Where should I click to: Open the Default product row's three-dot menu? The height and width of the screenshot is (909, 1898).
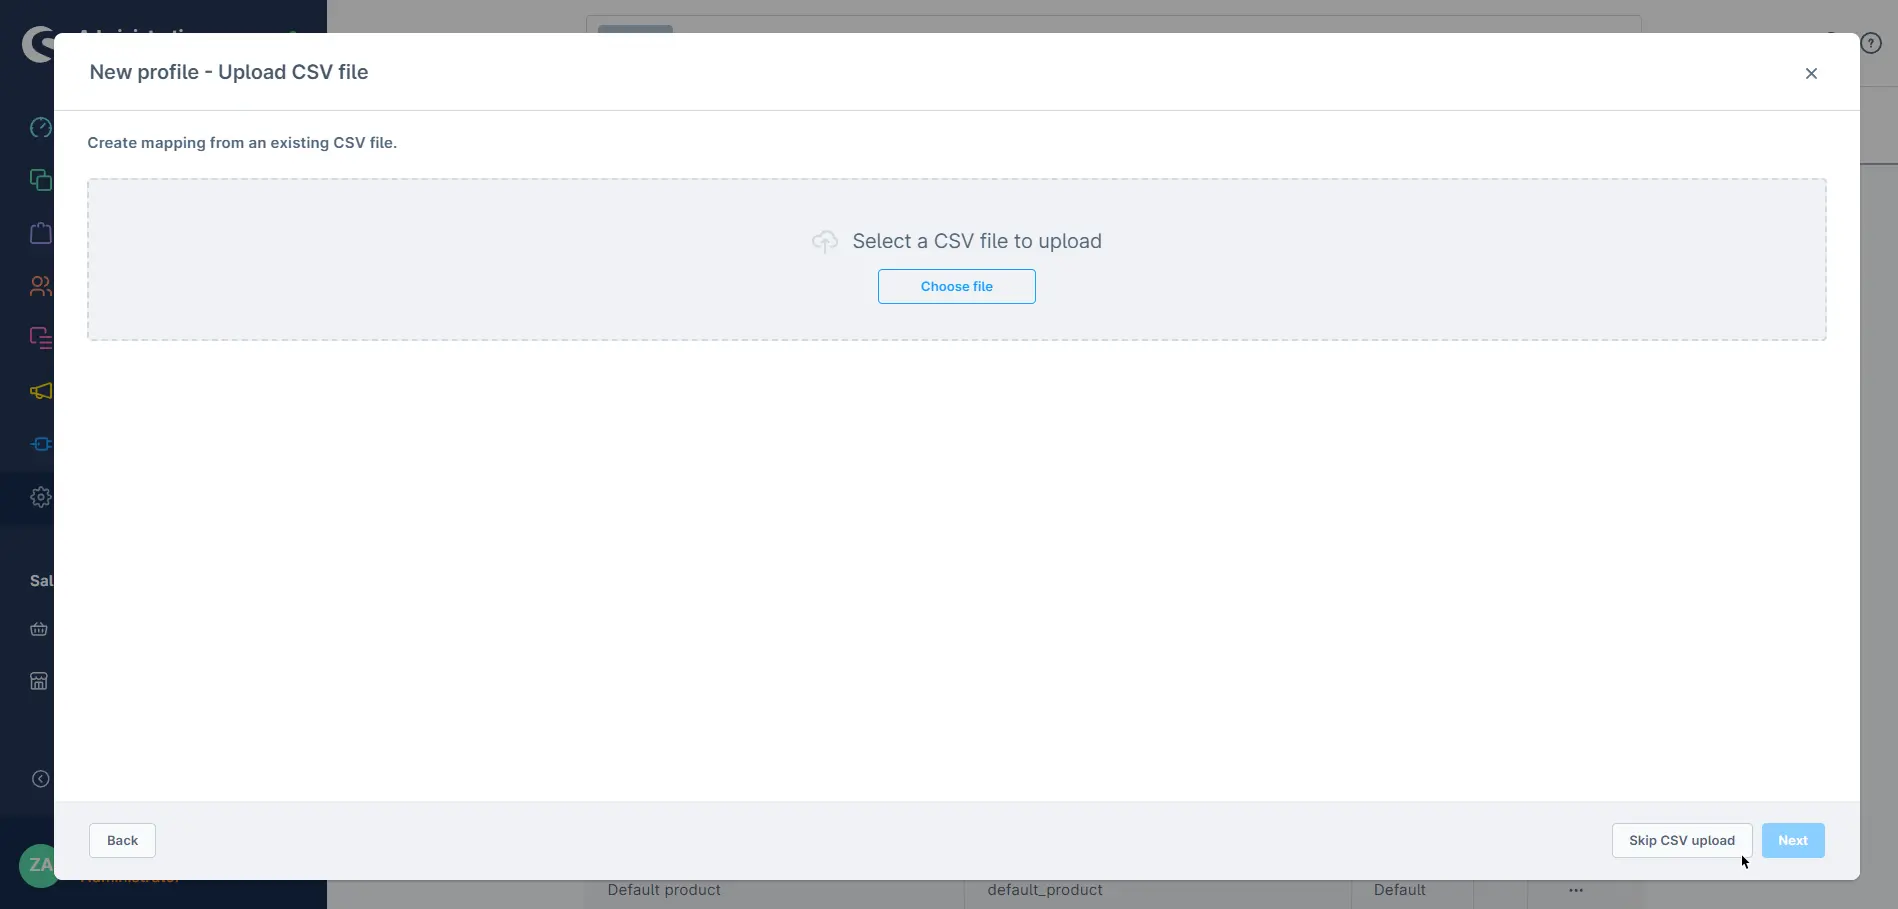tap(1576, 890)
